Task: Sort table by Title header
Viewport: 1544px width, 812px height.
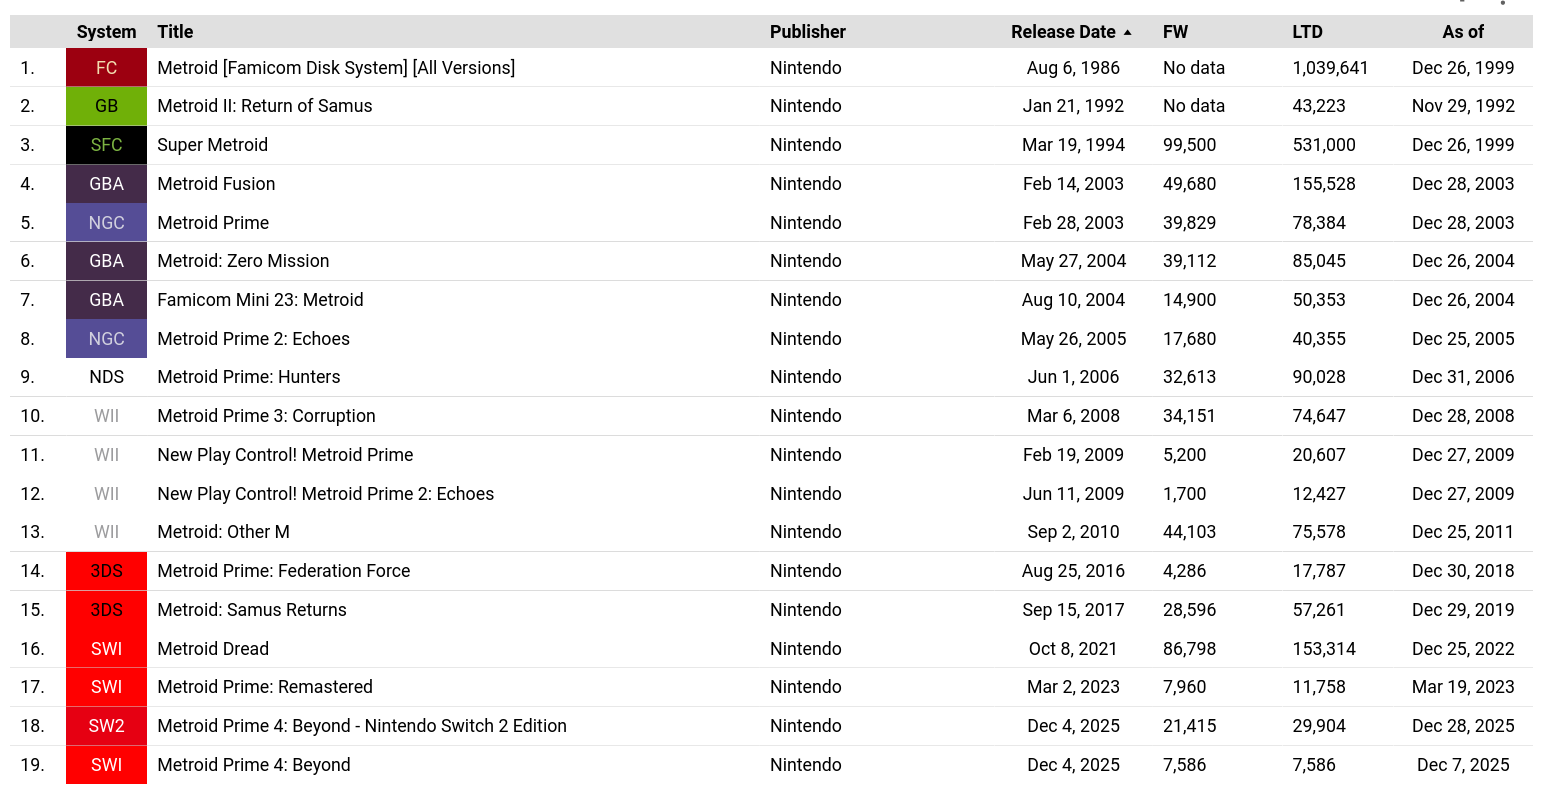Action: 175,32
